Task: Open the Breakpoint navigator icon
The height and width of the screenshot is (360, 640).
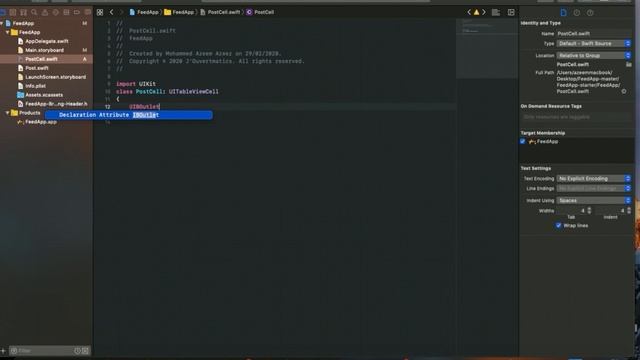Action: click(x=77, y=13)
